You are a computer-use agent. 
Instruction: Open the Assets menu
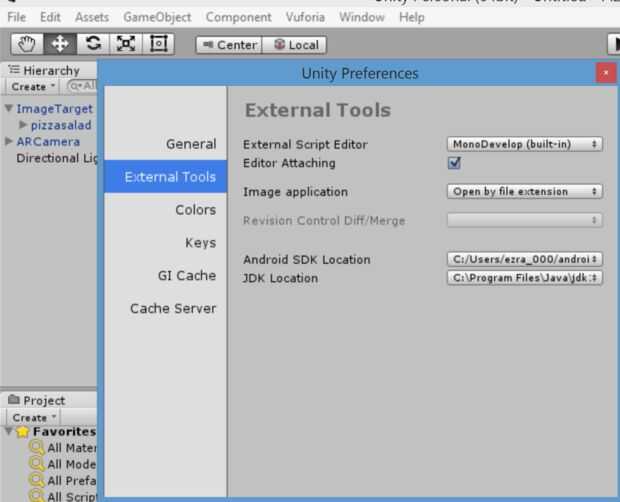click(92, 17)
